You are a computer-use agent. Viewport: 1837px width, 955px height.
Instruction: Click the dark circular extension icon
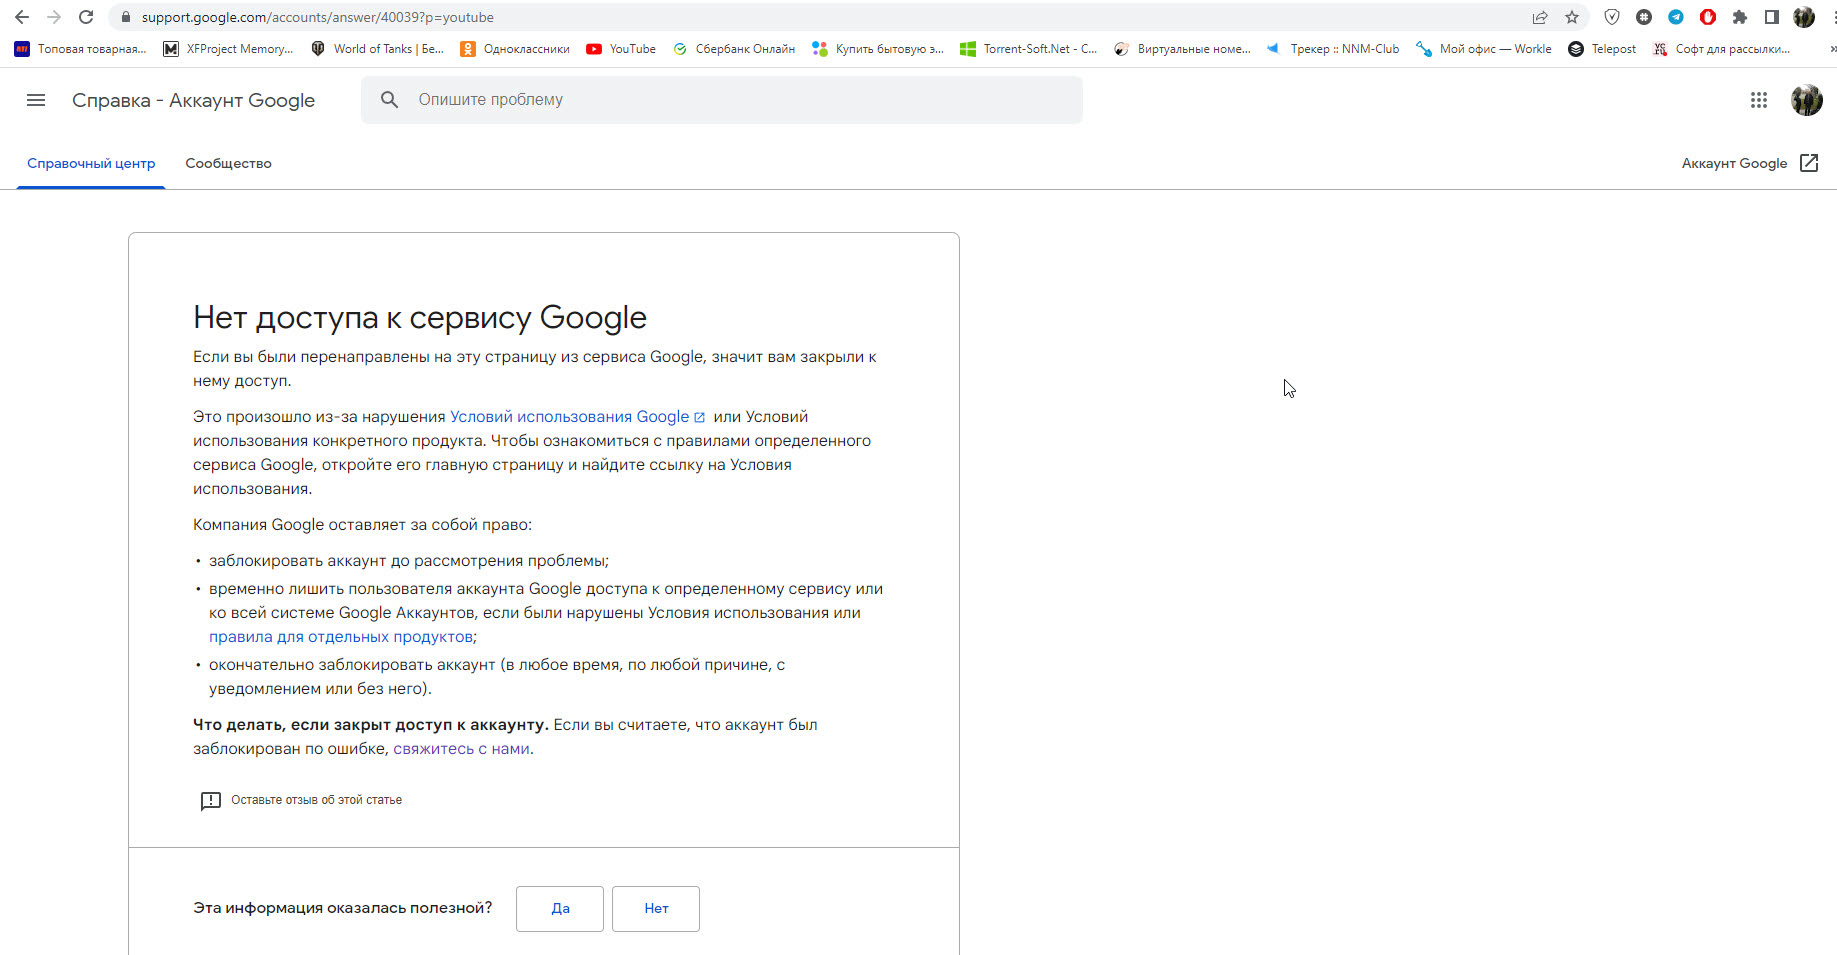1644,17
